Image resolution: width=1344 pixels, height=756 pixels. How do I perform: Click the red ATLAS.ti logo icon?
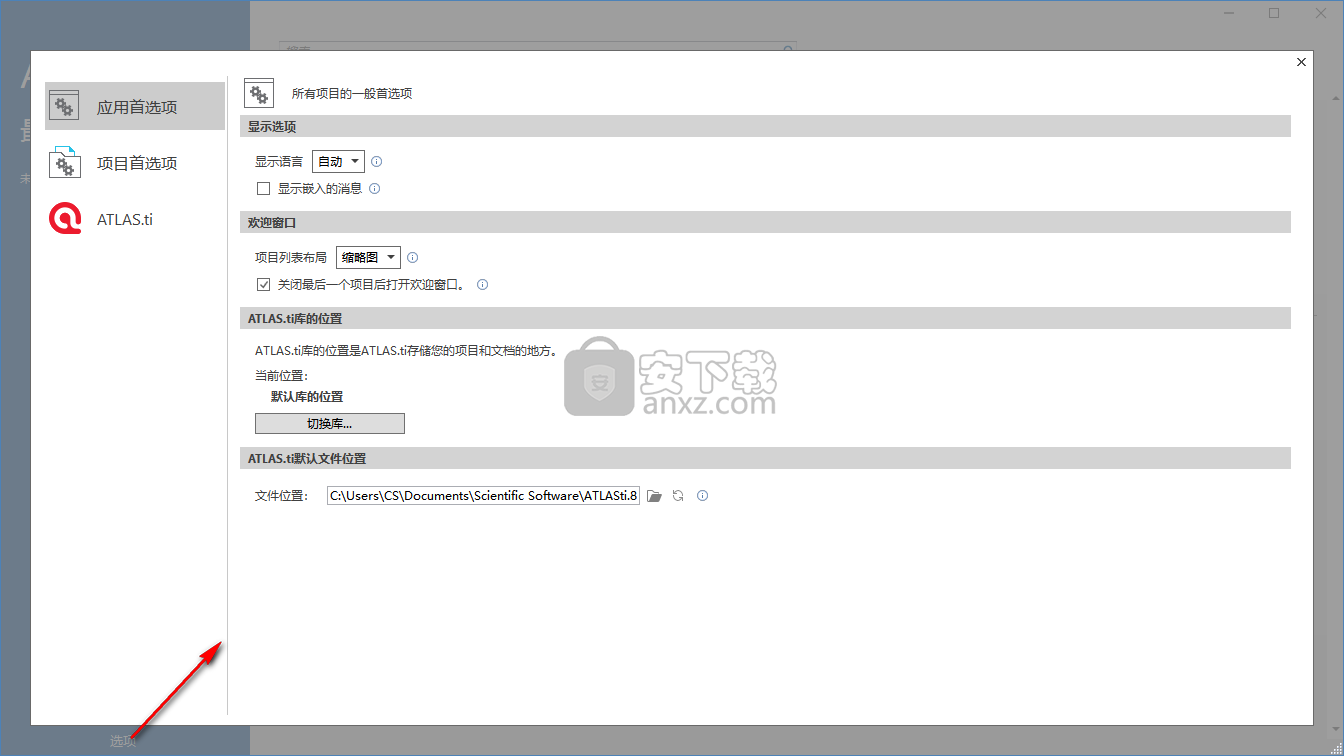pos(65,219)
